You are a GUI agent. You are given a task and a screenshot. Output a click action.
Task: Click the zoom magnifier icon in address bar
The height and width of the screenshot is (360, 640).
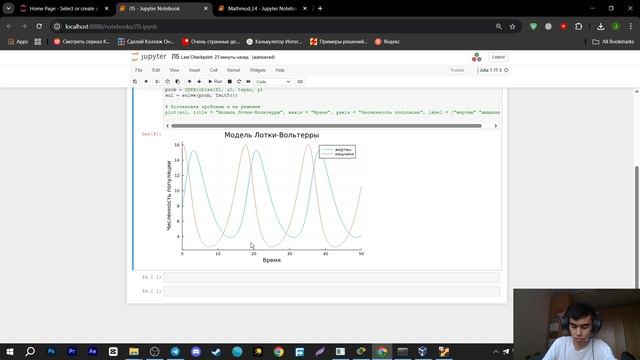(499, 27)
